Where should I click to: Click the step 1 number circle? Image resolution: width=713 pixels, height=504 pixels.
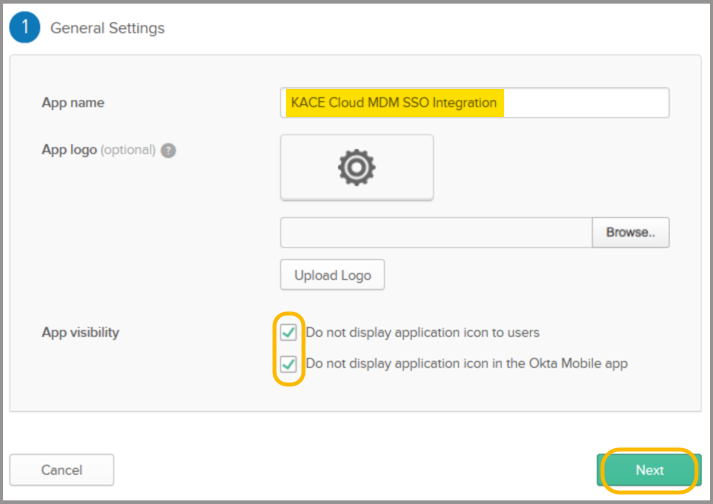(x=25, y=28)
